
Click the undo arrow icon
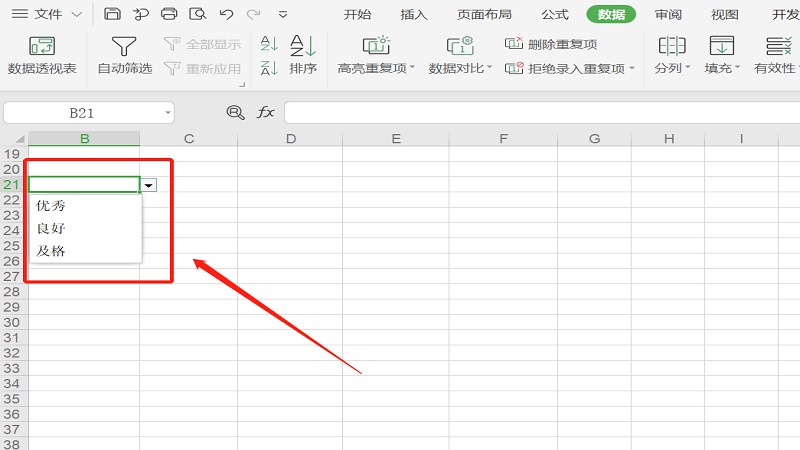tap(226, 14)
